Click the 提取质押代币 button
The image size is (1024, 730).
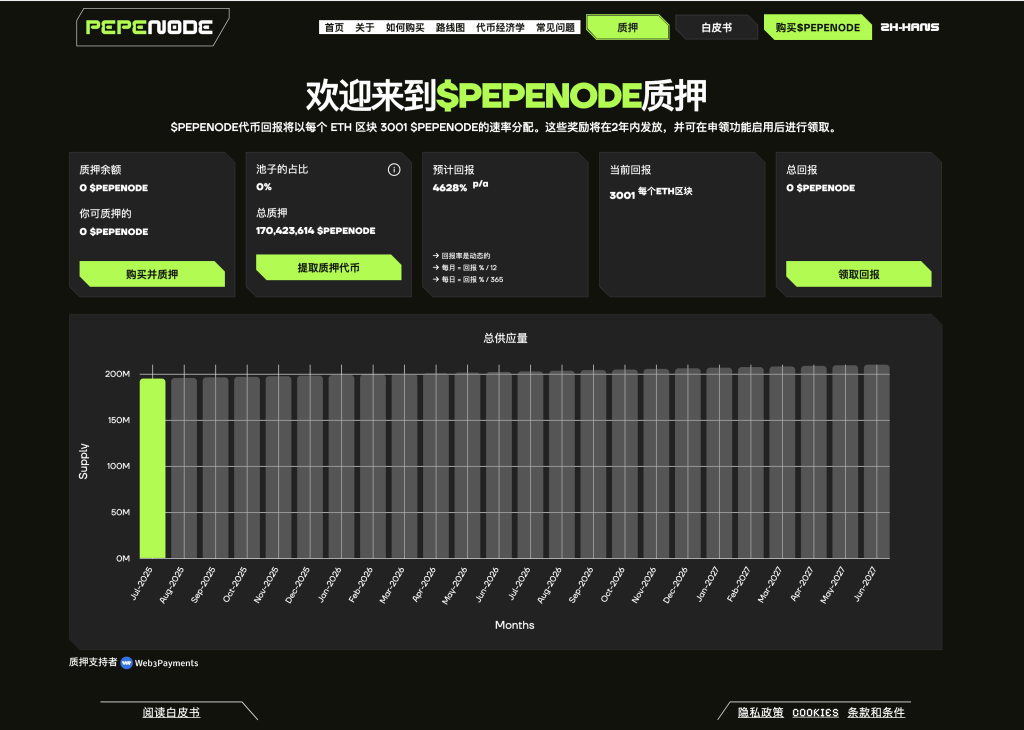pos(328,268)
